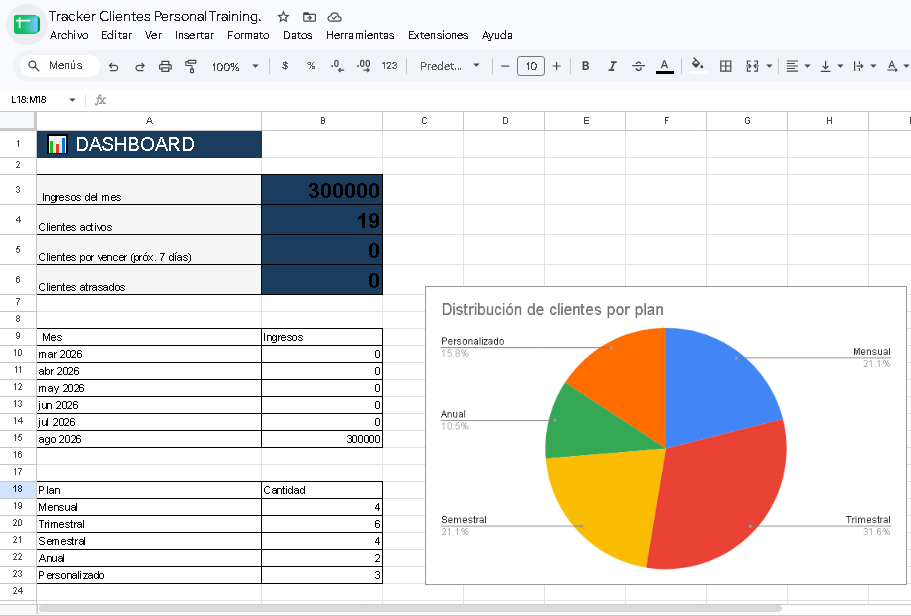The image size is (911, 616).
Task: Activate the paint format tool
Action: 191,66
